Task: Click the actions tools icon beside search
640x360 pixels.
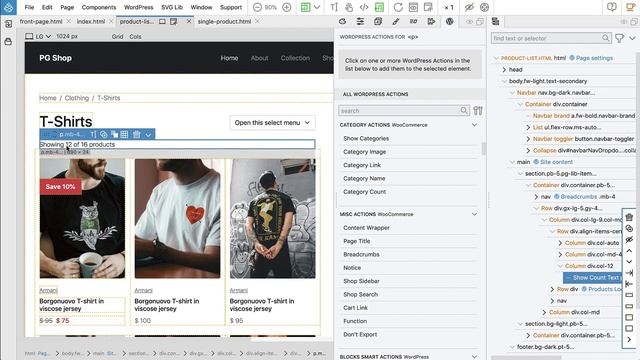Action: pyautogui.click(x=478, y=111)
